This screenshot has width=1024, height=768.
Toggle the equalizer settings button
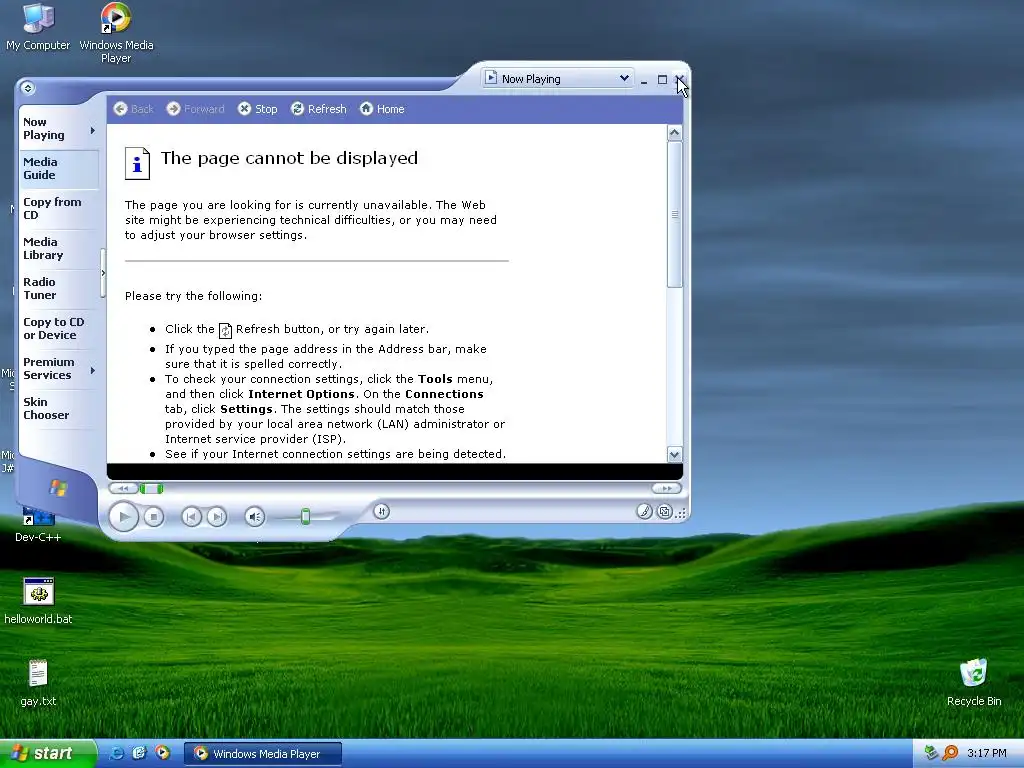tap(381, 511)
